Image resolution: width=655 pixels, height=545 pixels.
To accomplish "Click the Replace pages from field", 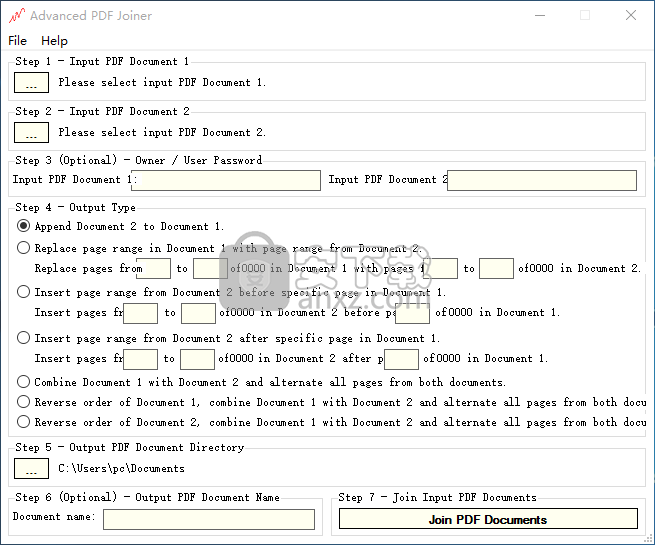I will click(153, 269).
